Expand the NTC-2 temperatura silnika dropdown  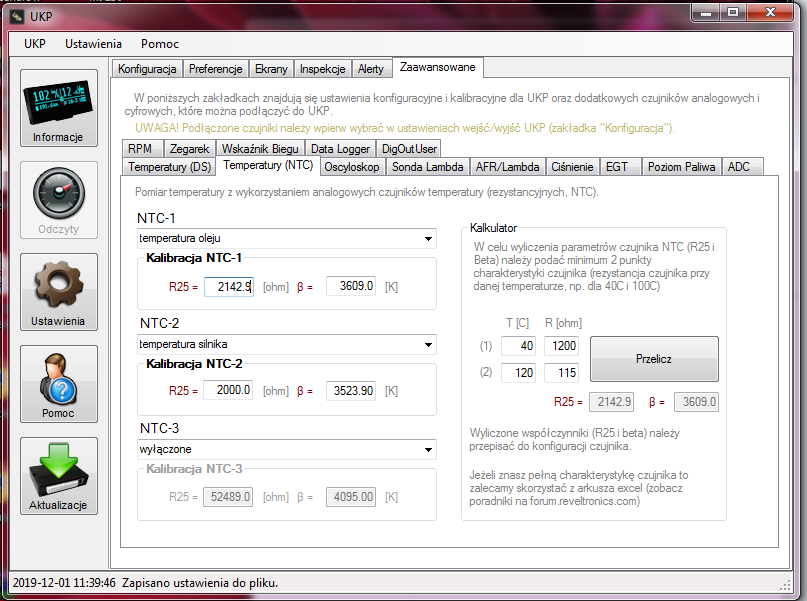285,344
